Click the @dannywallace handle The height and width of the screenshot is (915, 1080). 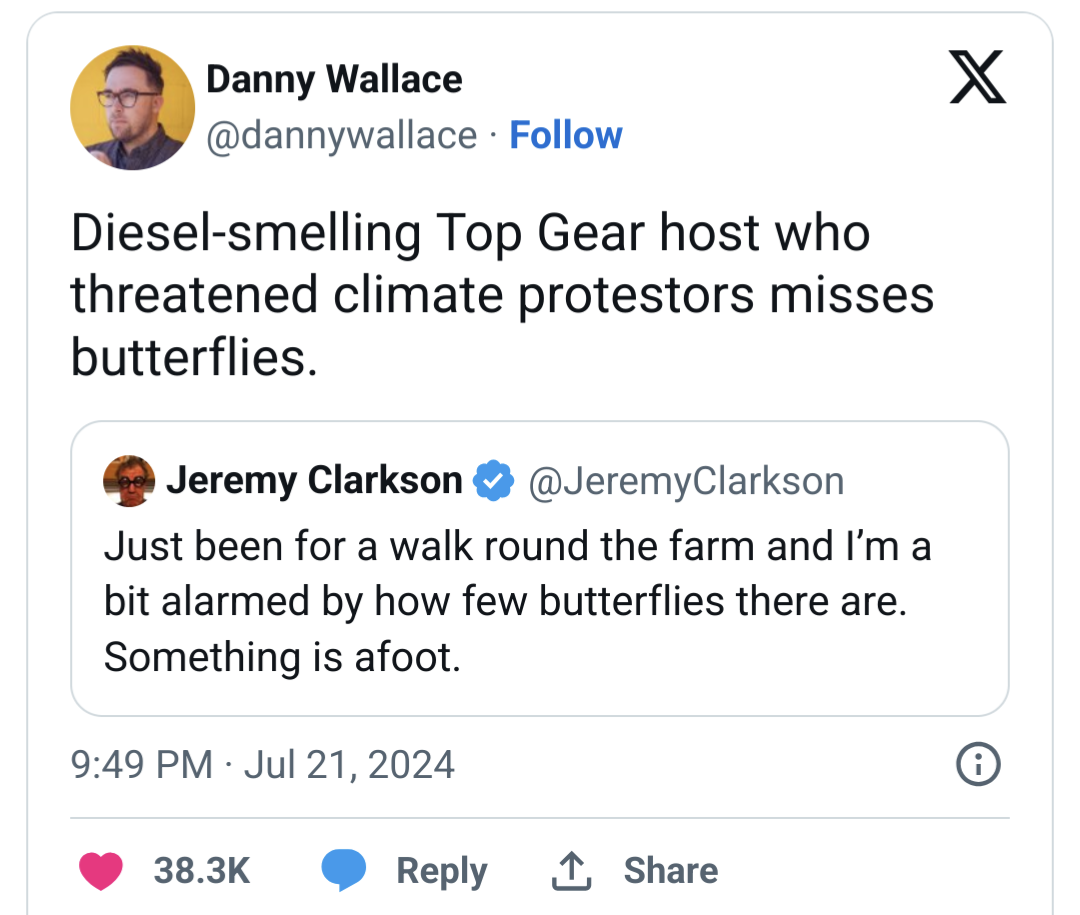click(x=341, y=135)
